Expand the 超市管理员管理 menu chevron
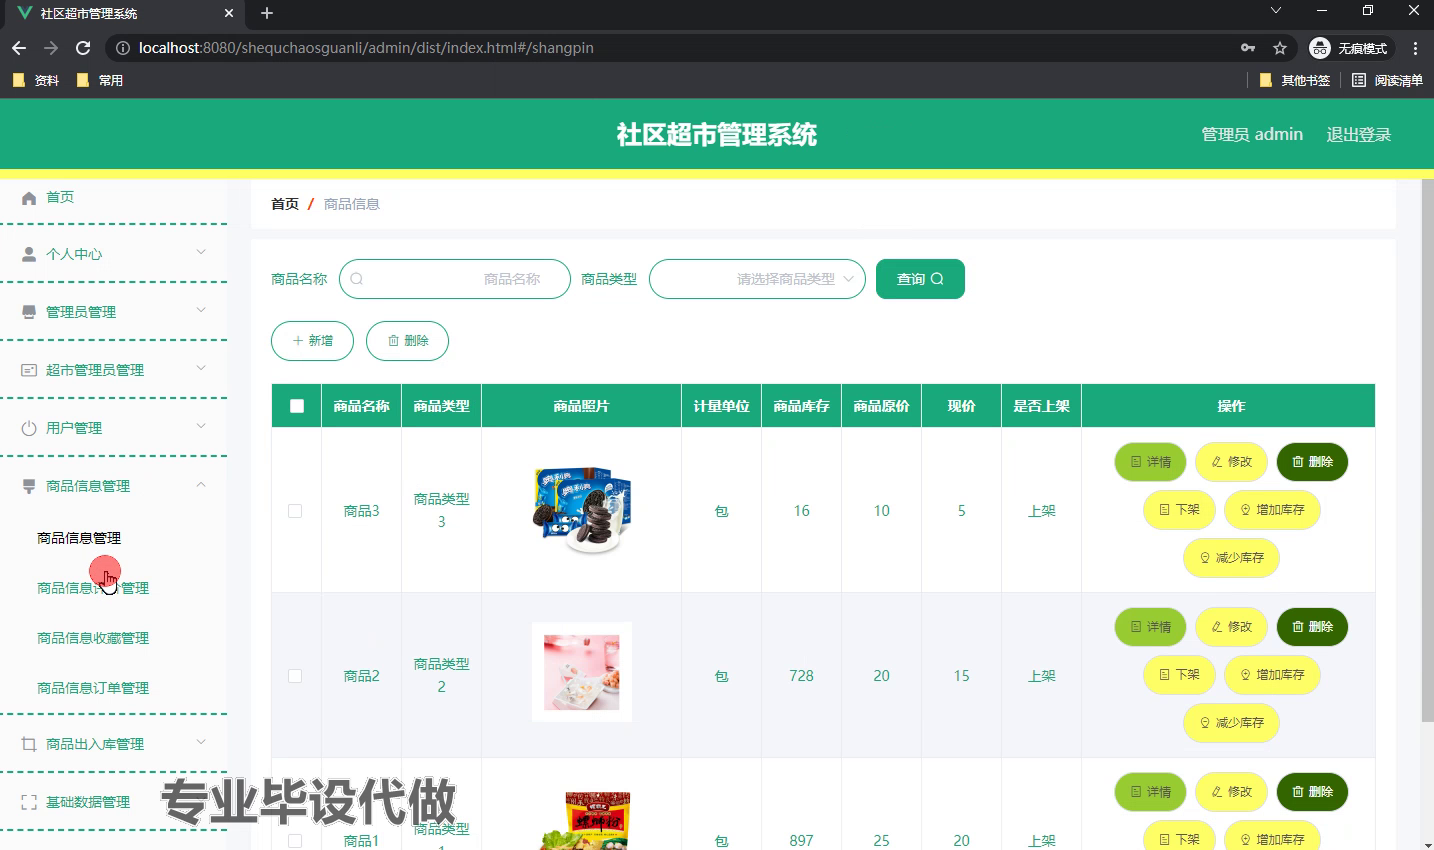Screen dimensions: 1434x850 tap(201, 368)
